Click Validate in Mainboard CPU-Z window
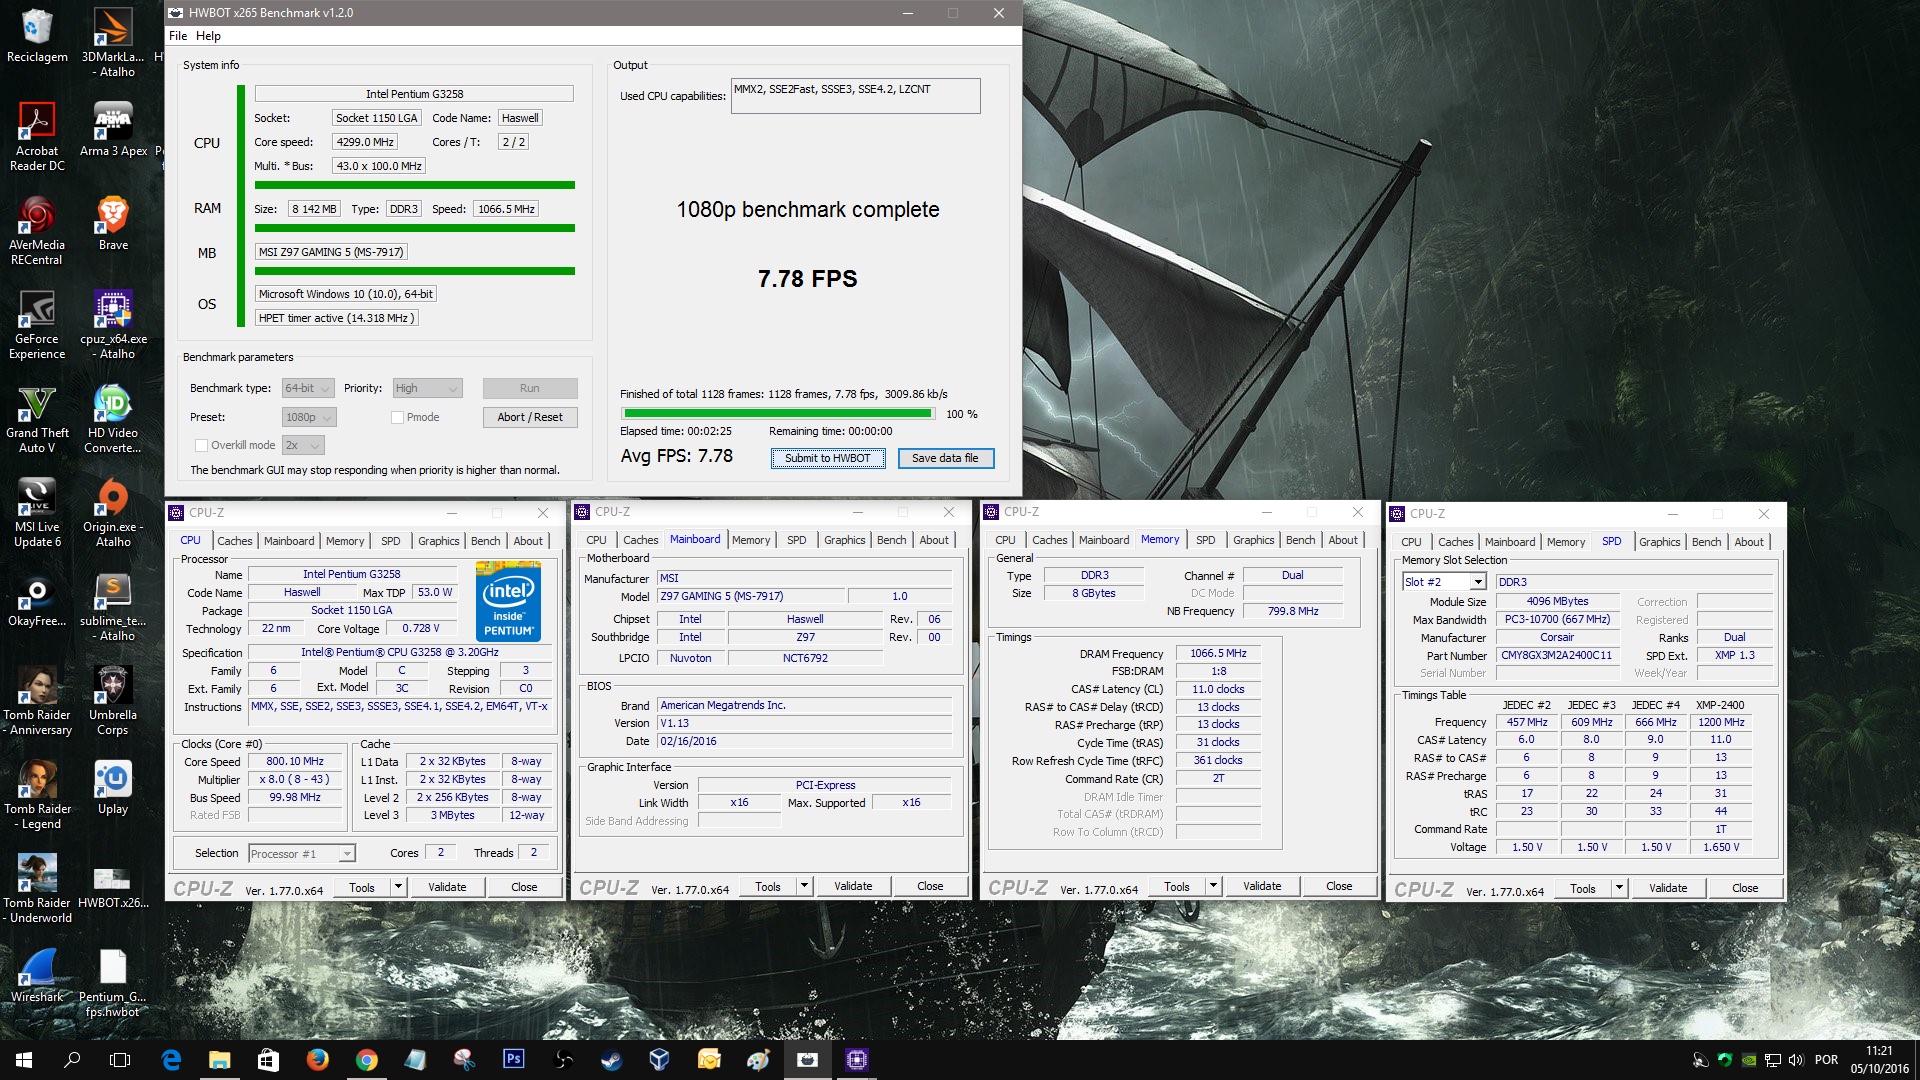The width and height of the screenshot is (1920, 1080). click(x=853, y=886)
